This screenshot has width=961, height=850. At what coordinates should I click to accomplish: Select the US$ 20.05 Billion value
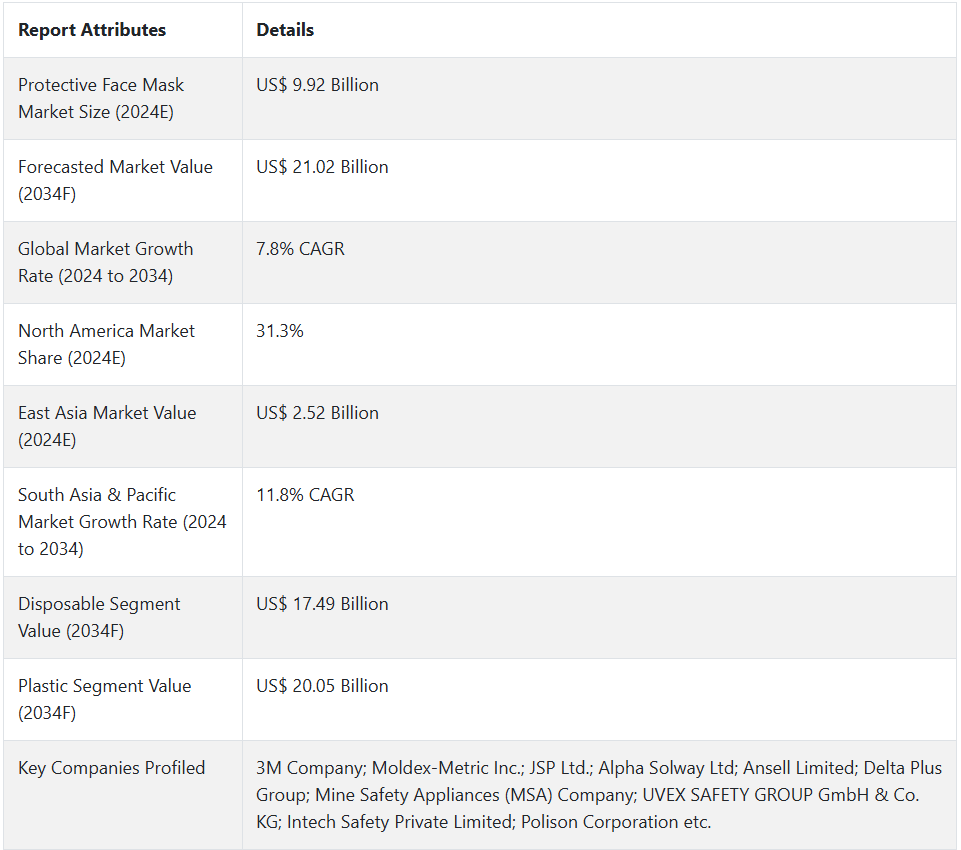tap(322, 686)
